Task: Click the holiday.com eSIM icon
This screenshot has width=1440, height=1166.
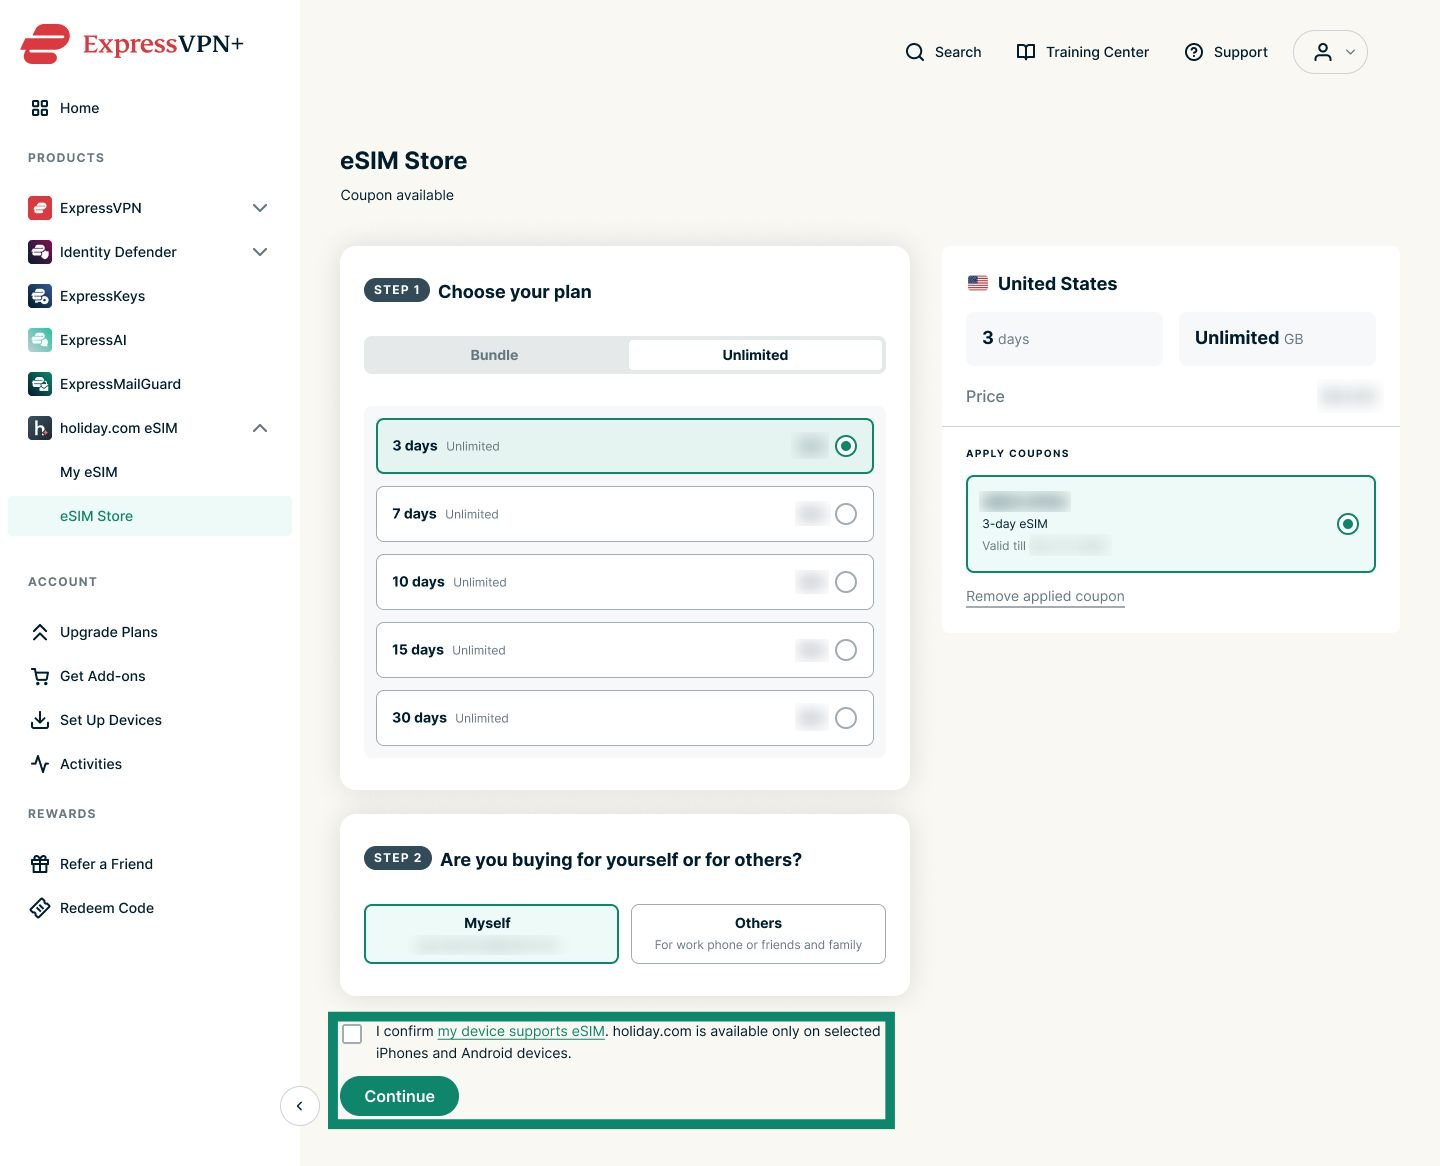Action: coord(40,428)
